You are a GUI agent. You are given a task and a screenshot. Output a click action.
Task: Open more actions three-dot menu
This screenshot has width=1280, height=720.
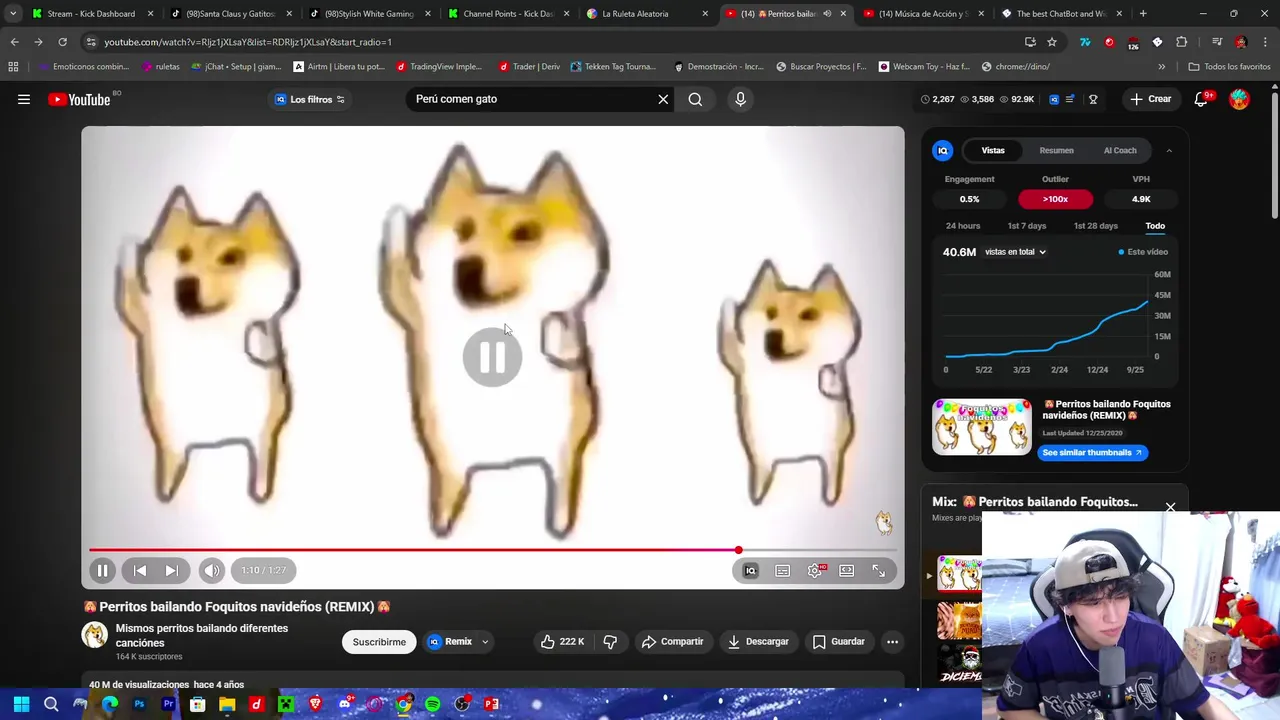892,641
